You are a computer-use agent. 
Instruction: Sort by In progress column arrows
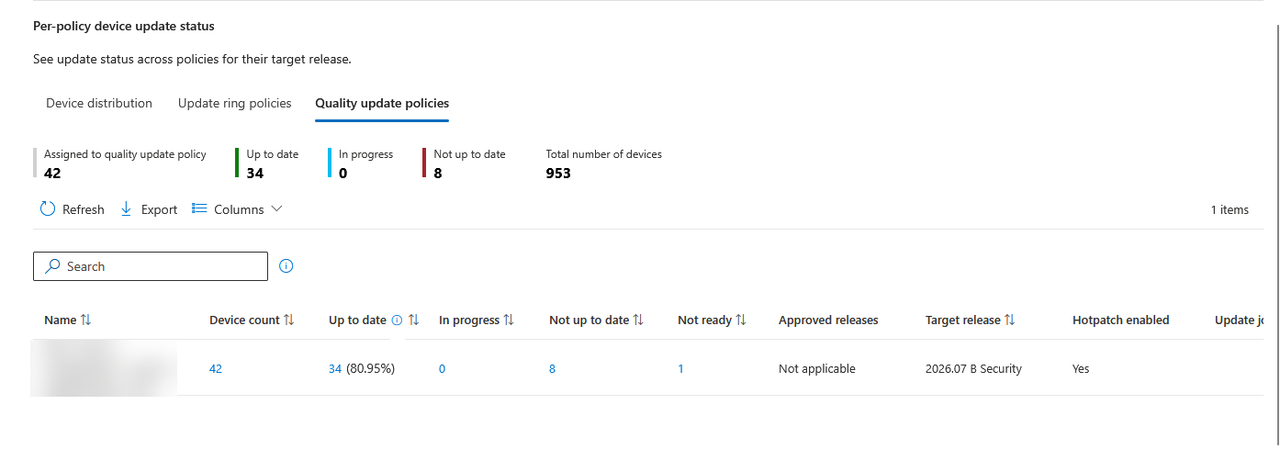tap(508, 320)
